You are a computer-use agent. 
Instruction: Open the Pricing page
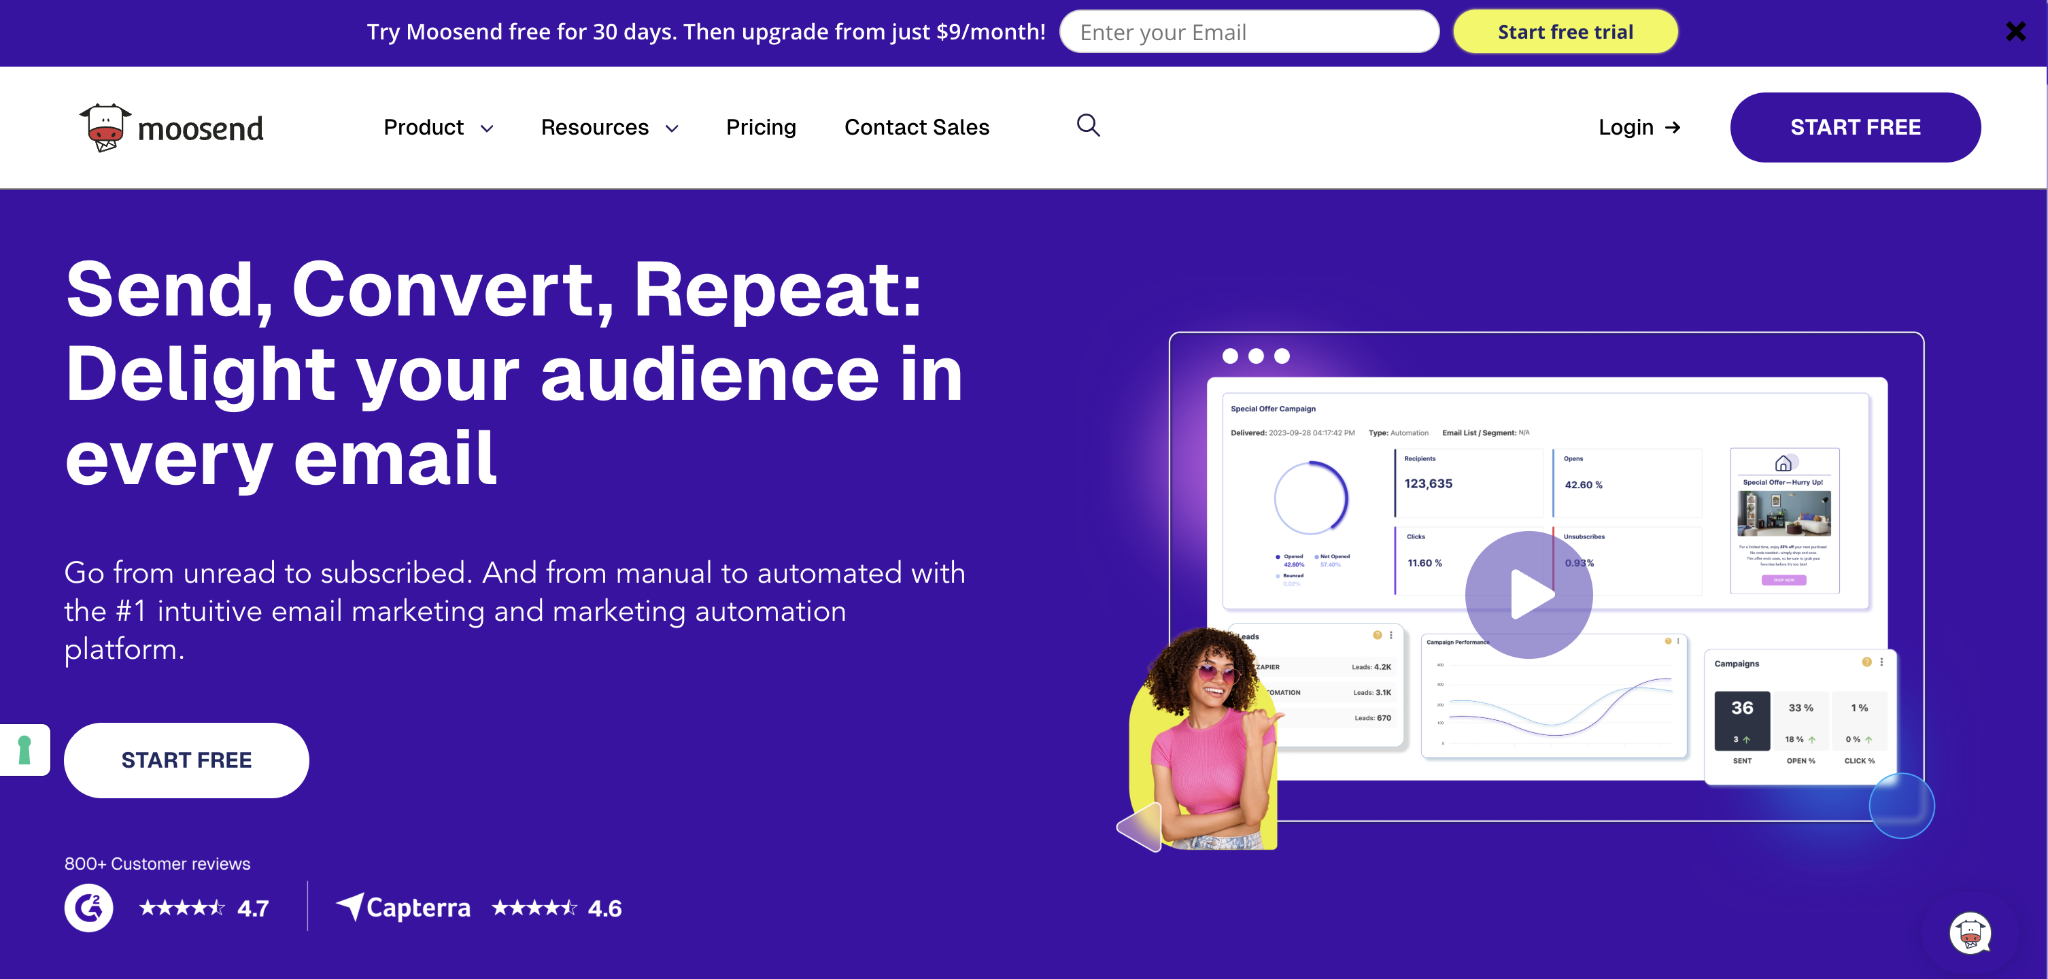(760, 127)
